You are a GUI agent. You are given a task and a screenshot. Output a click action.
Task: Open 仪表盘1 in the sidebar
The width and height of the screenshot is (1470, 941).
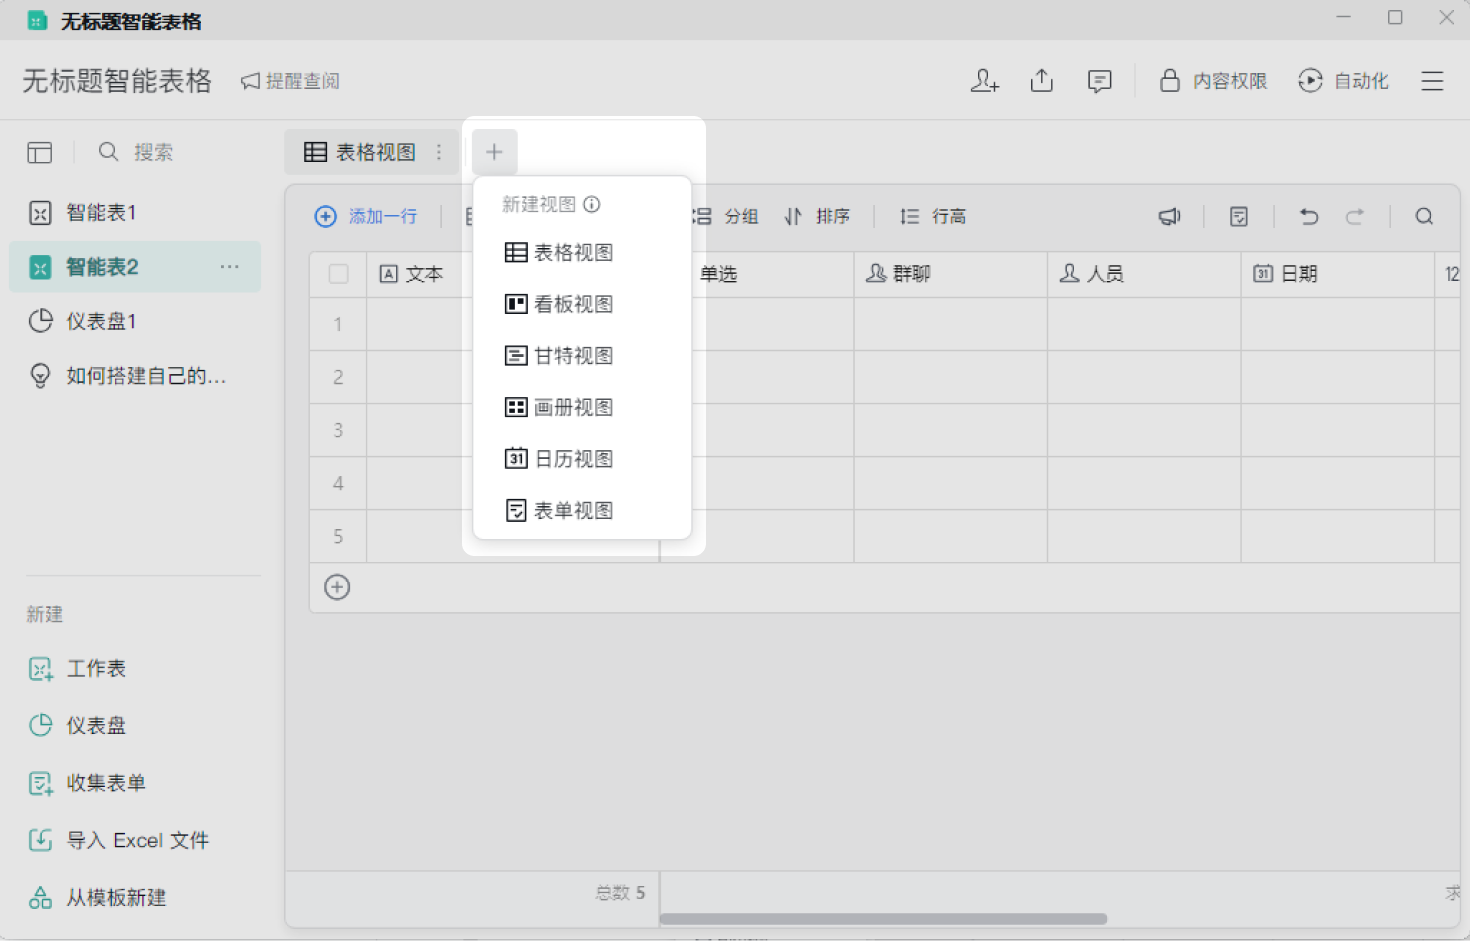100,321
